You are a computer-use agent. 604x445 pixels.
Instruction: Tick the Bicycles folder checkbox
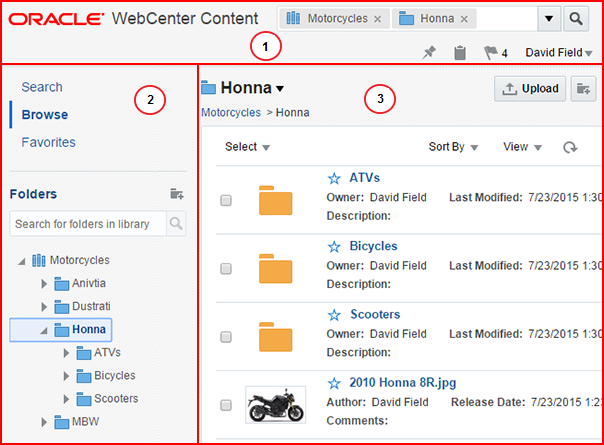[226, 268]
